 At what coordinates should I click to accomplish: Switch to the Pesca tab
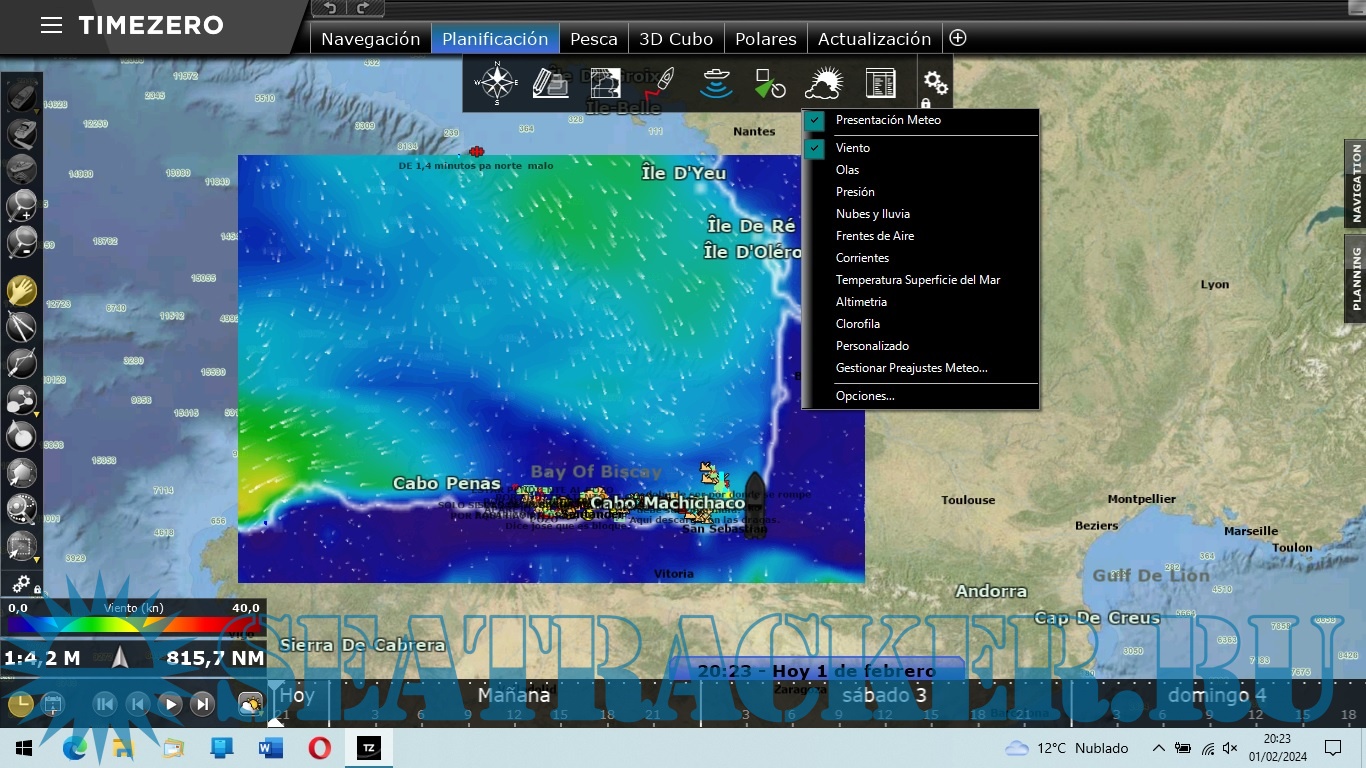593,38
